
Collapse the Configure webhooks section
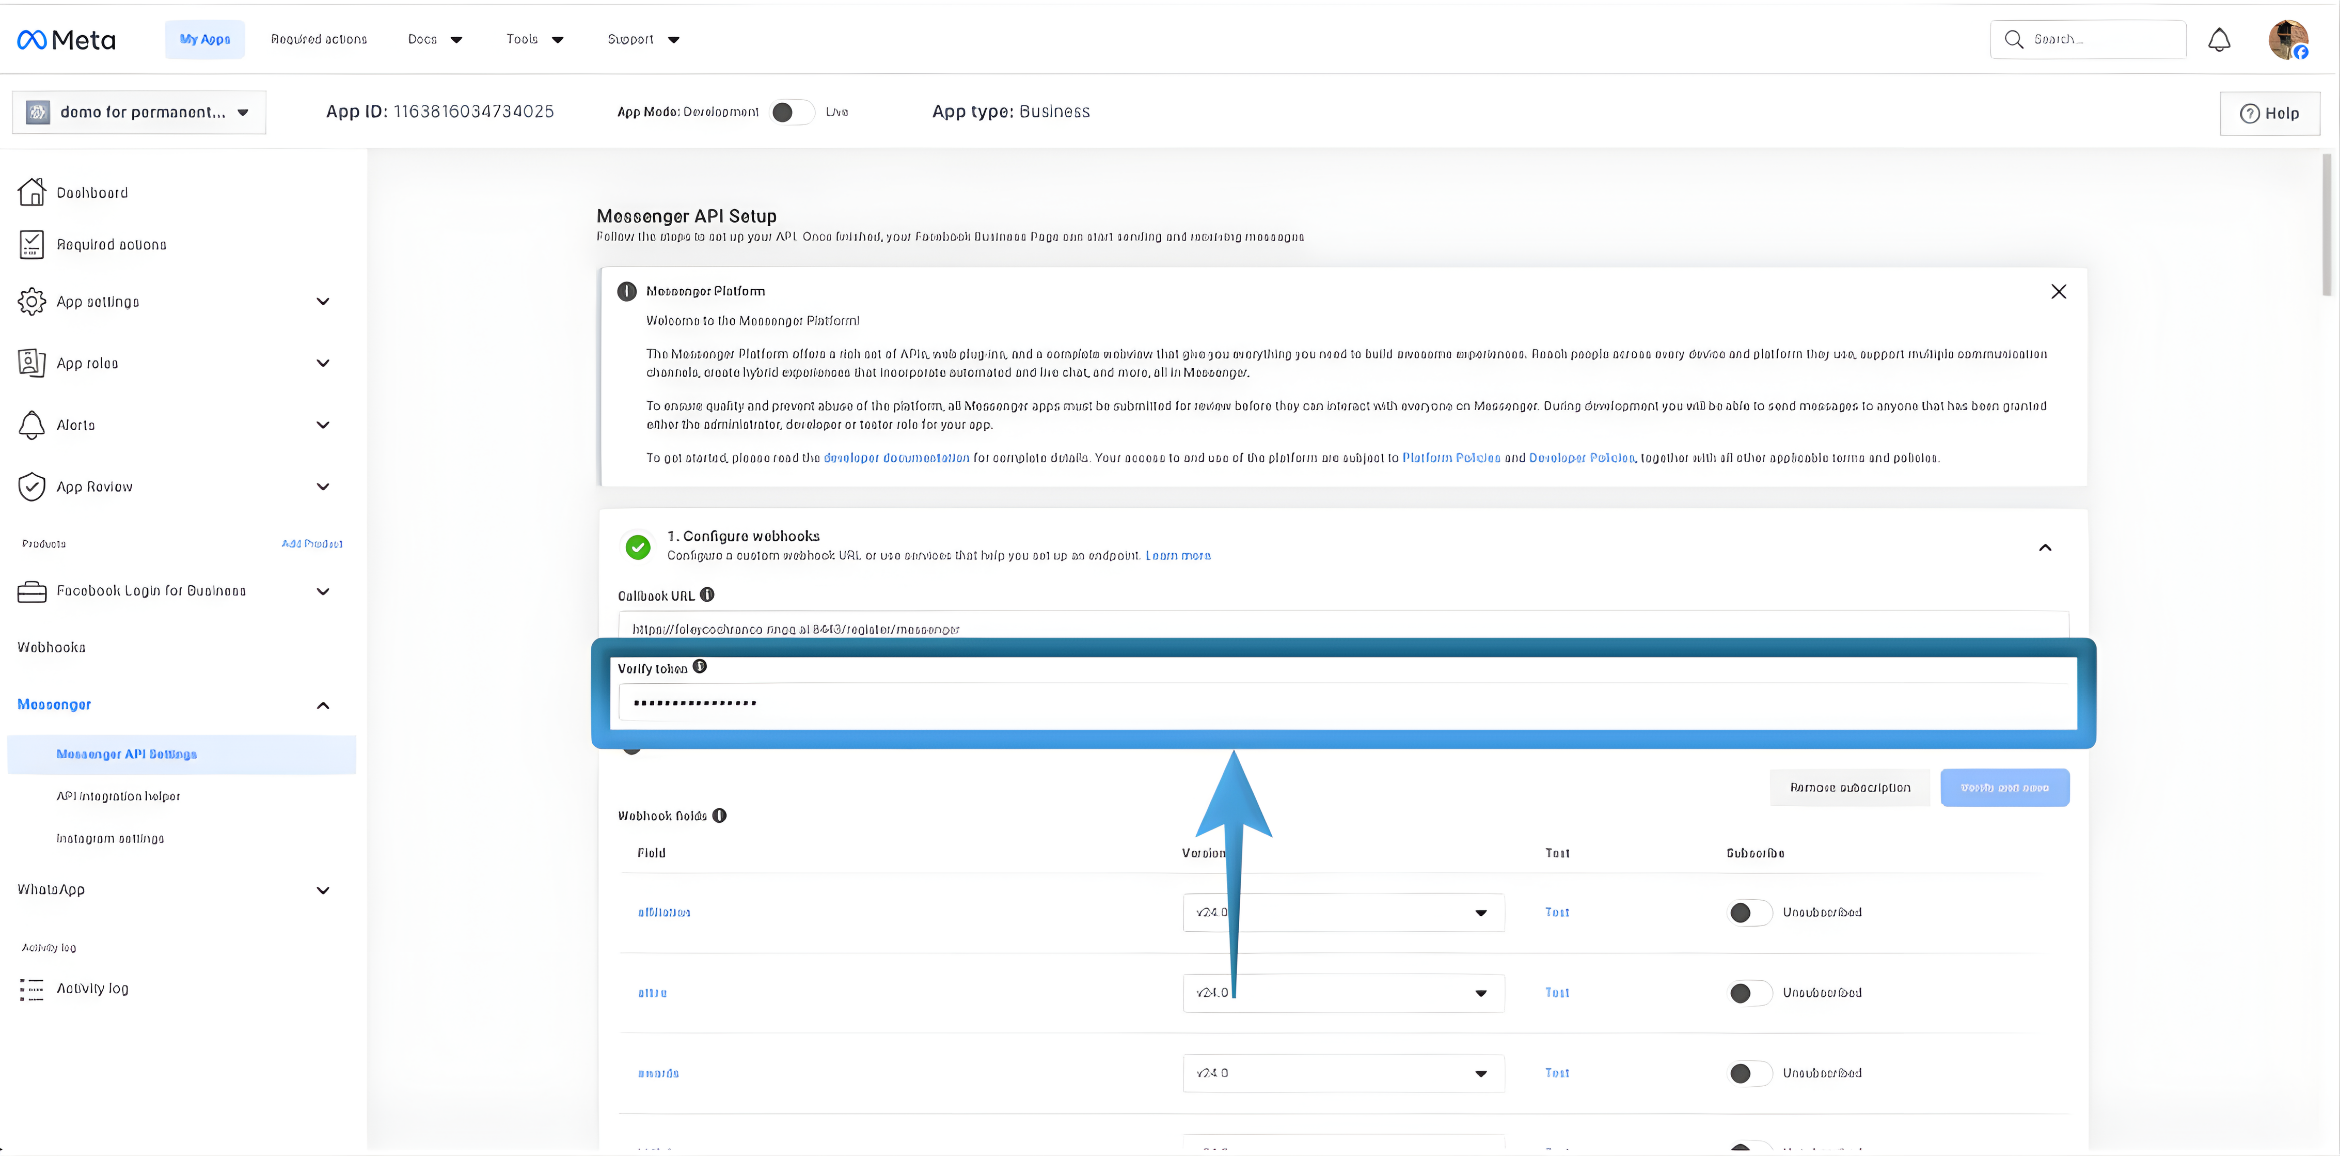point(2045,548)
